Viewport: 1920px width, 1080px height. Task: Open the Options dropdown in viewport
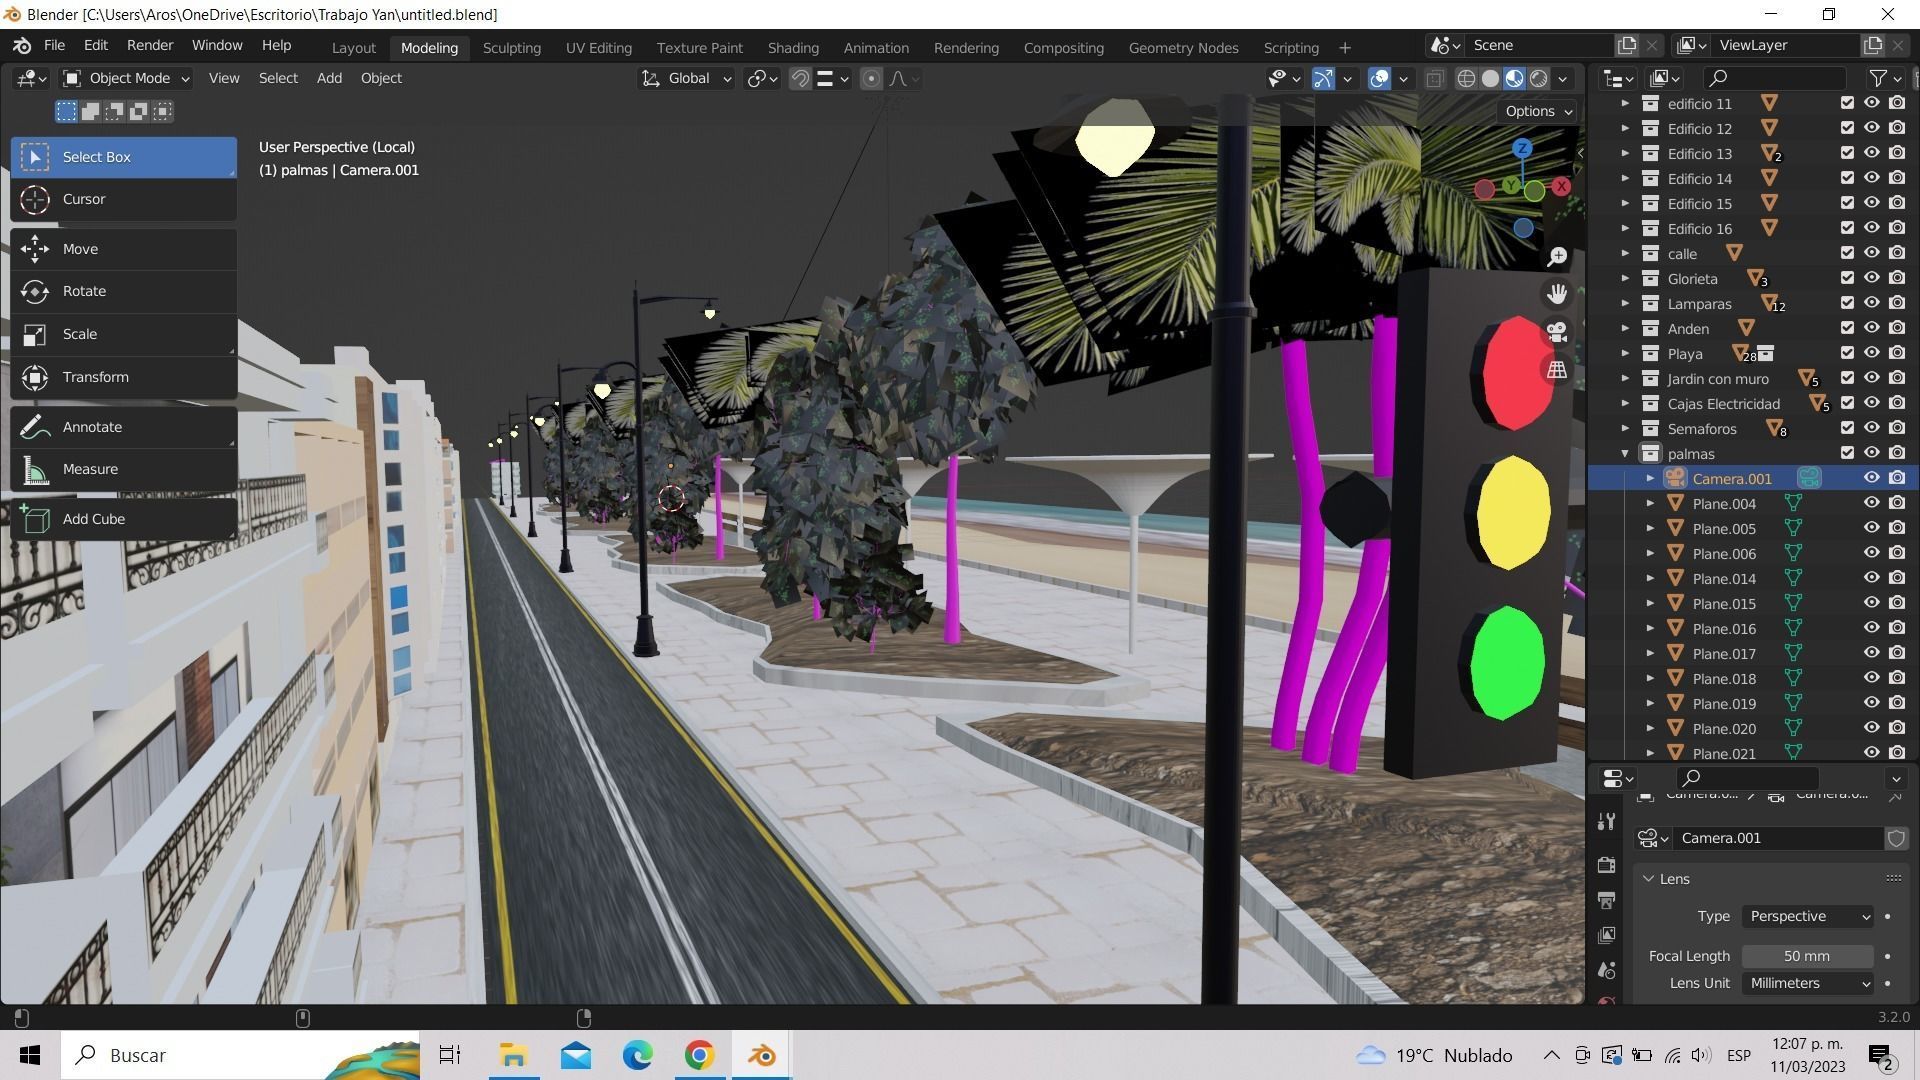coord(1539,111)
